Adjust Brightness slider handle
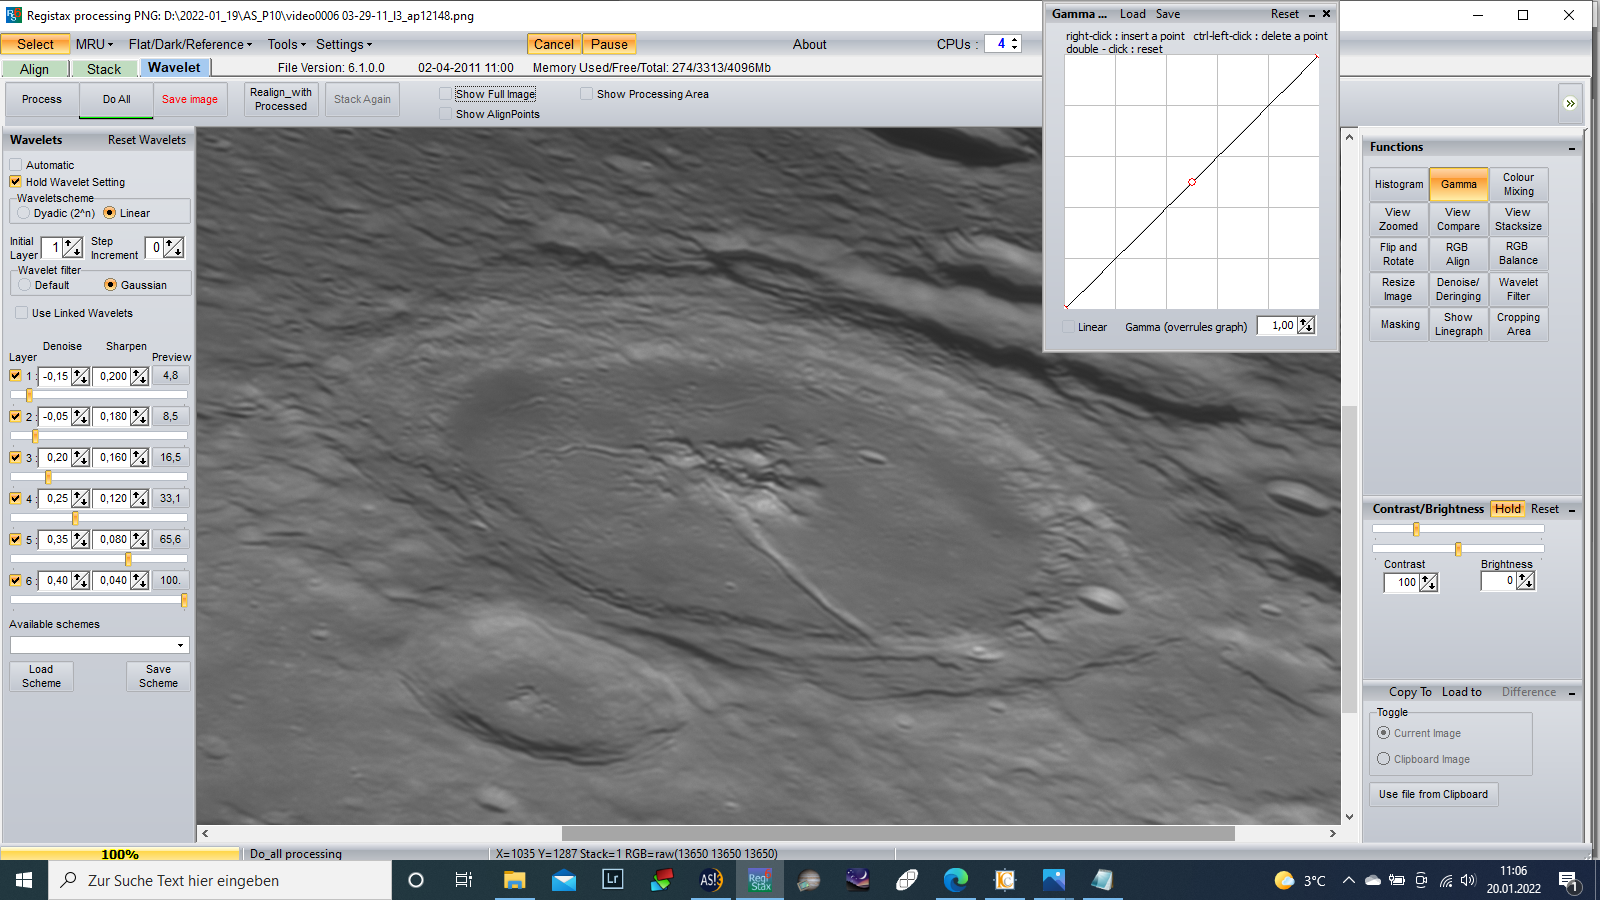This screenshot has width=1600, height=900. coord(1458,548)
